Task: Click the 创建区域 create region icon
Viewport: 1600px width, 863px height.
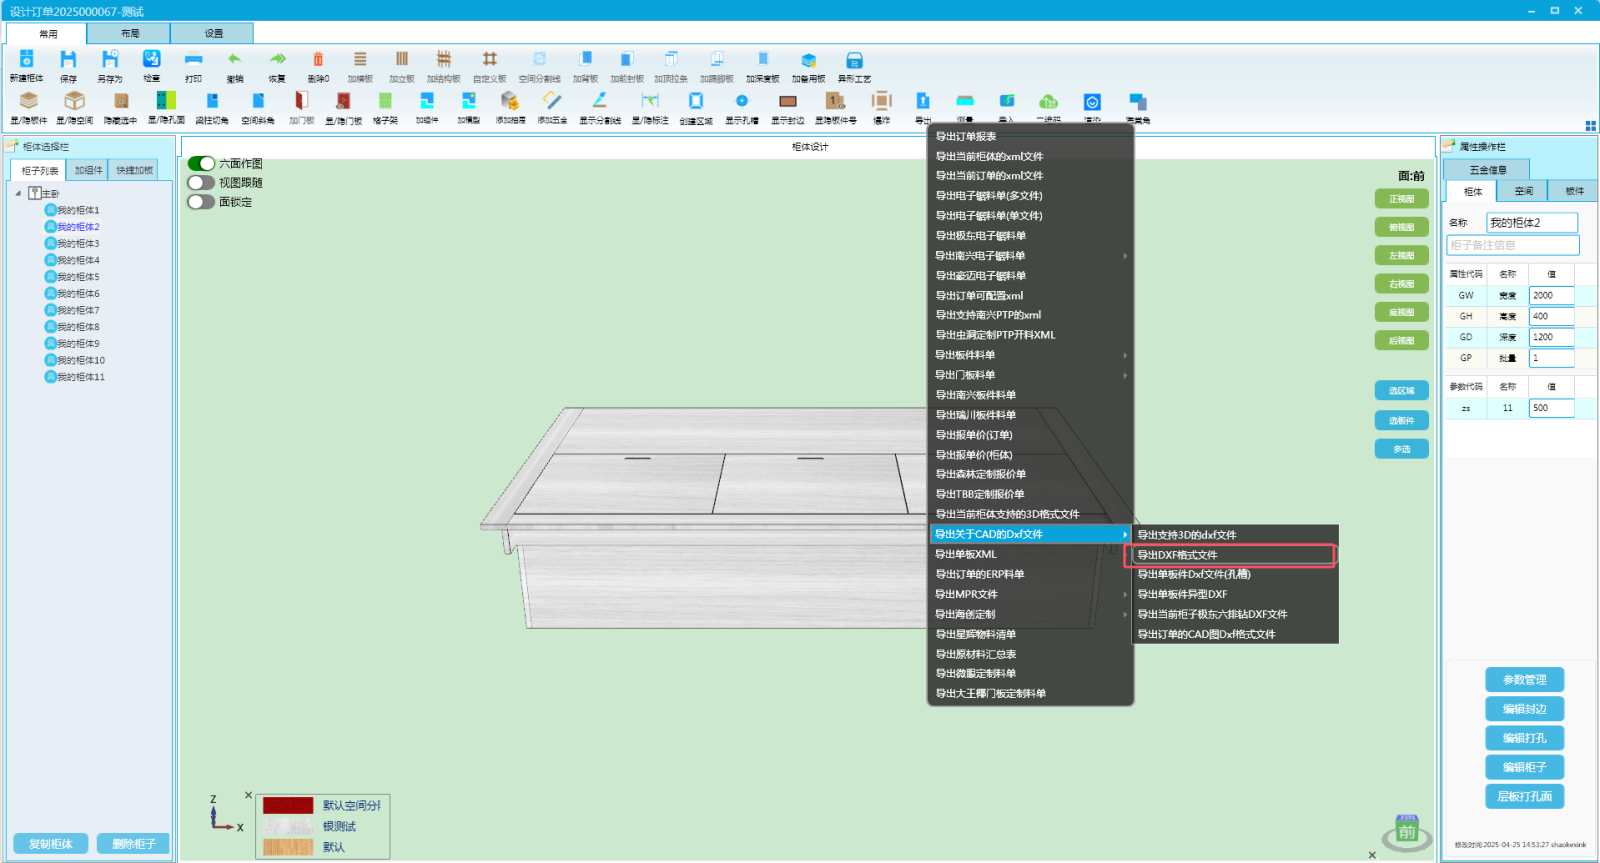Action: pyautogui.click(x=696, y=101)
